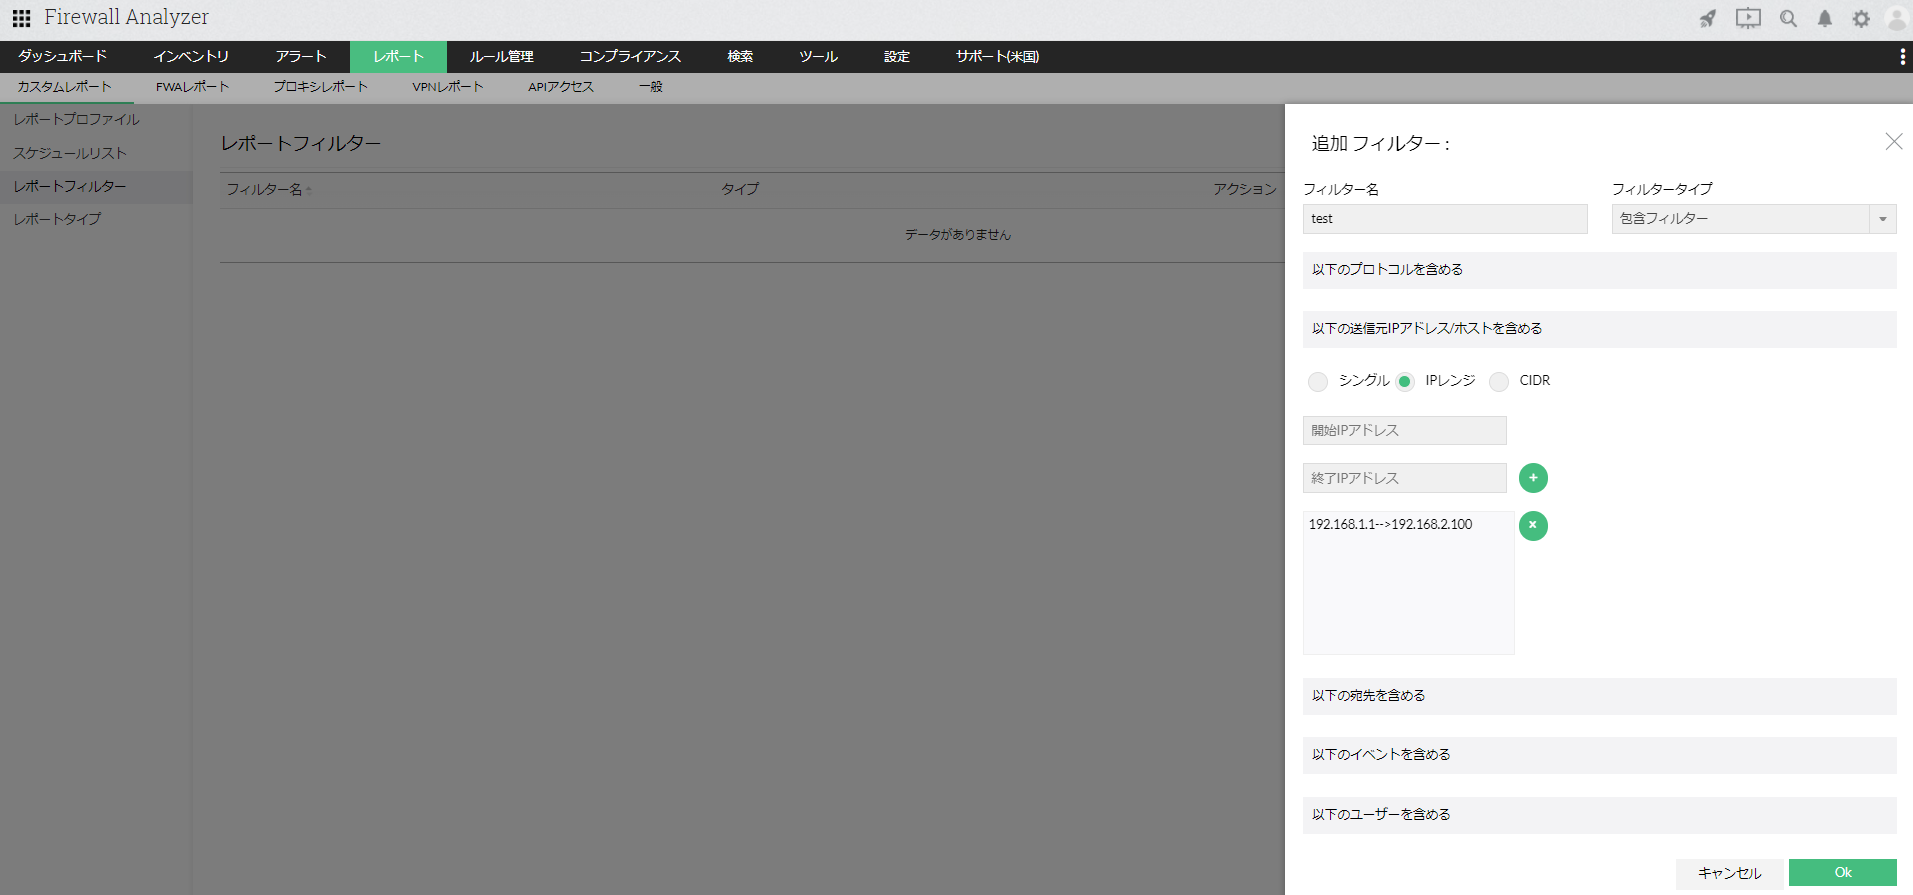Open the presentation screen icon
This screenshot has height=895, width=1913.
(1748, 18)
